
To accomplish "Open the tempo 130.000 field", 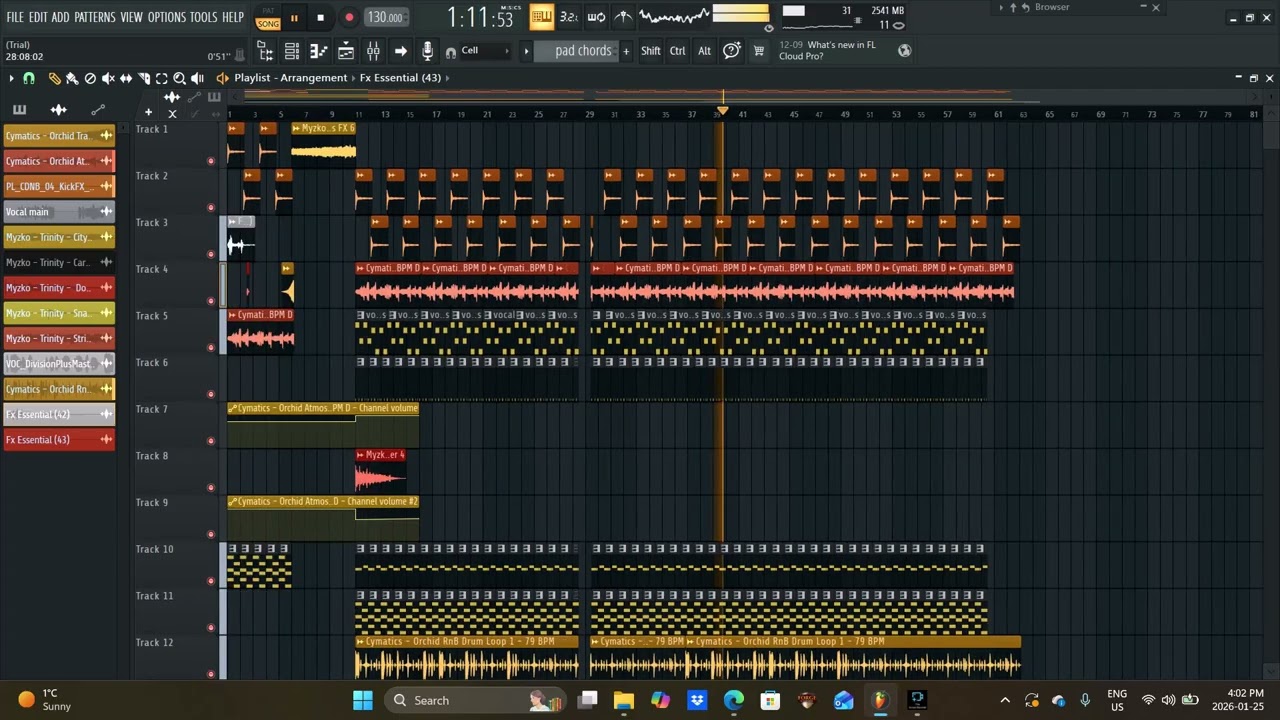I will click(x=385, y=17).
